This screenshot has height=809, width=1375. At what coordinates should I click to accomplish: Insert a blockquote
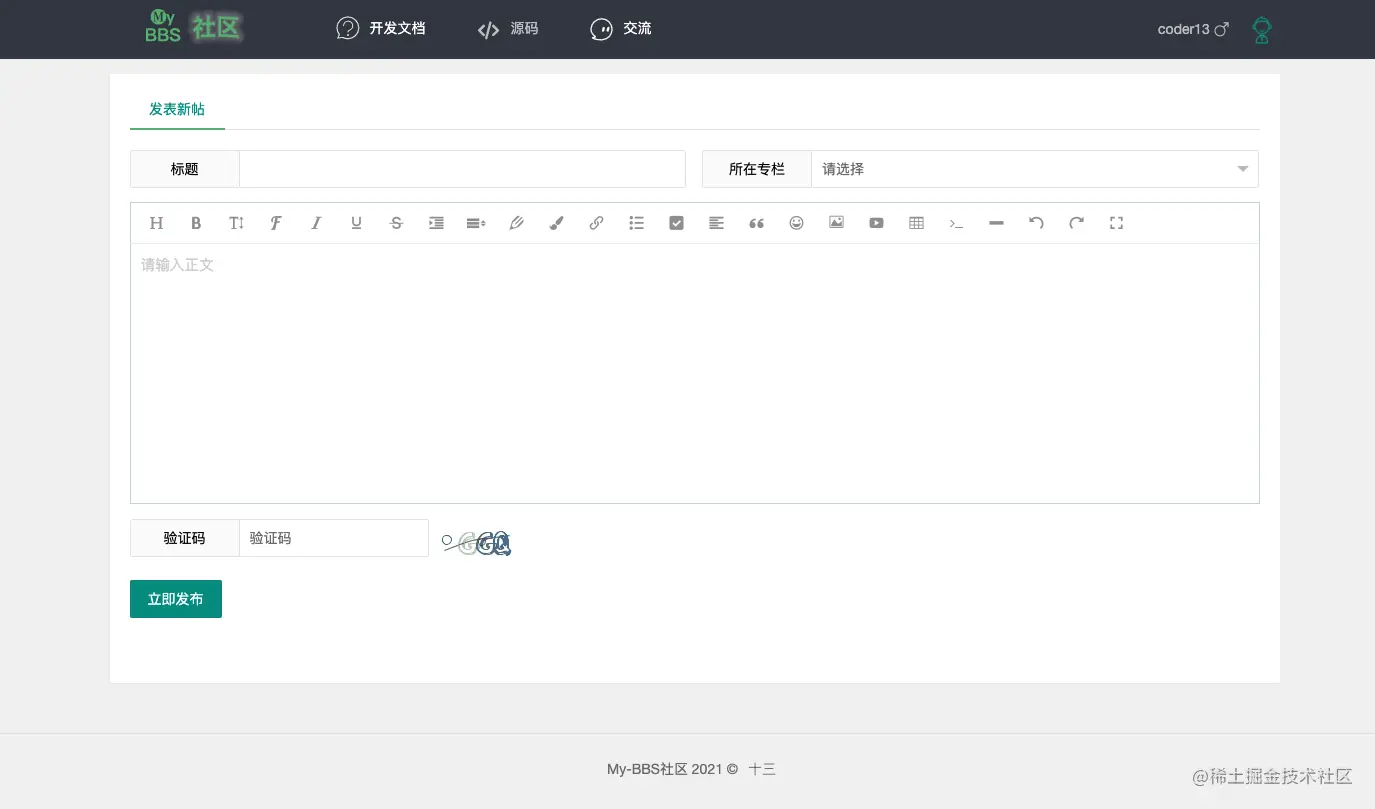pos(756,223)
